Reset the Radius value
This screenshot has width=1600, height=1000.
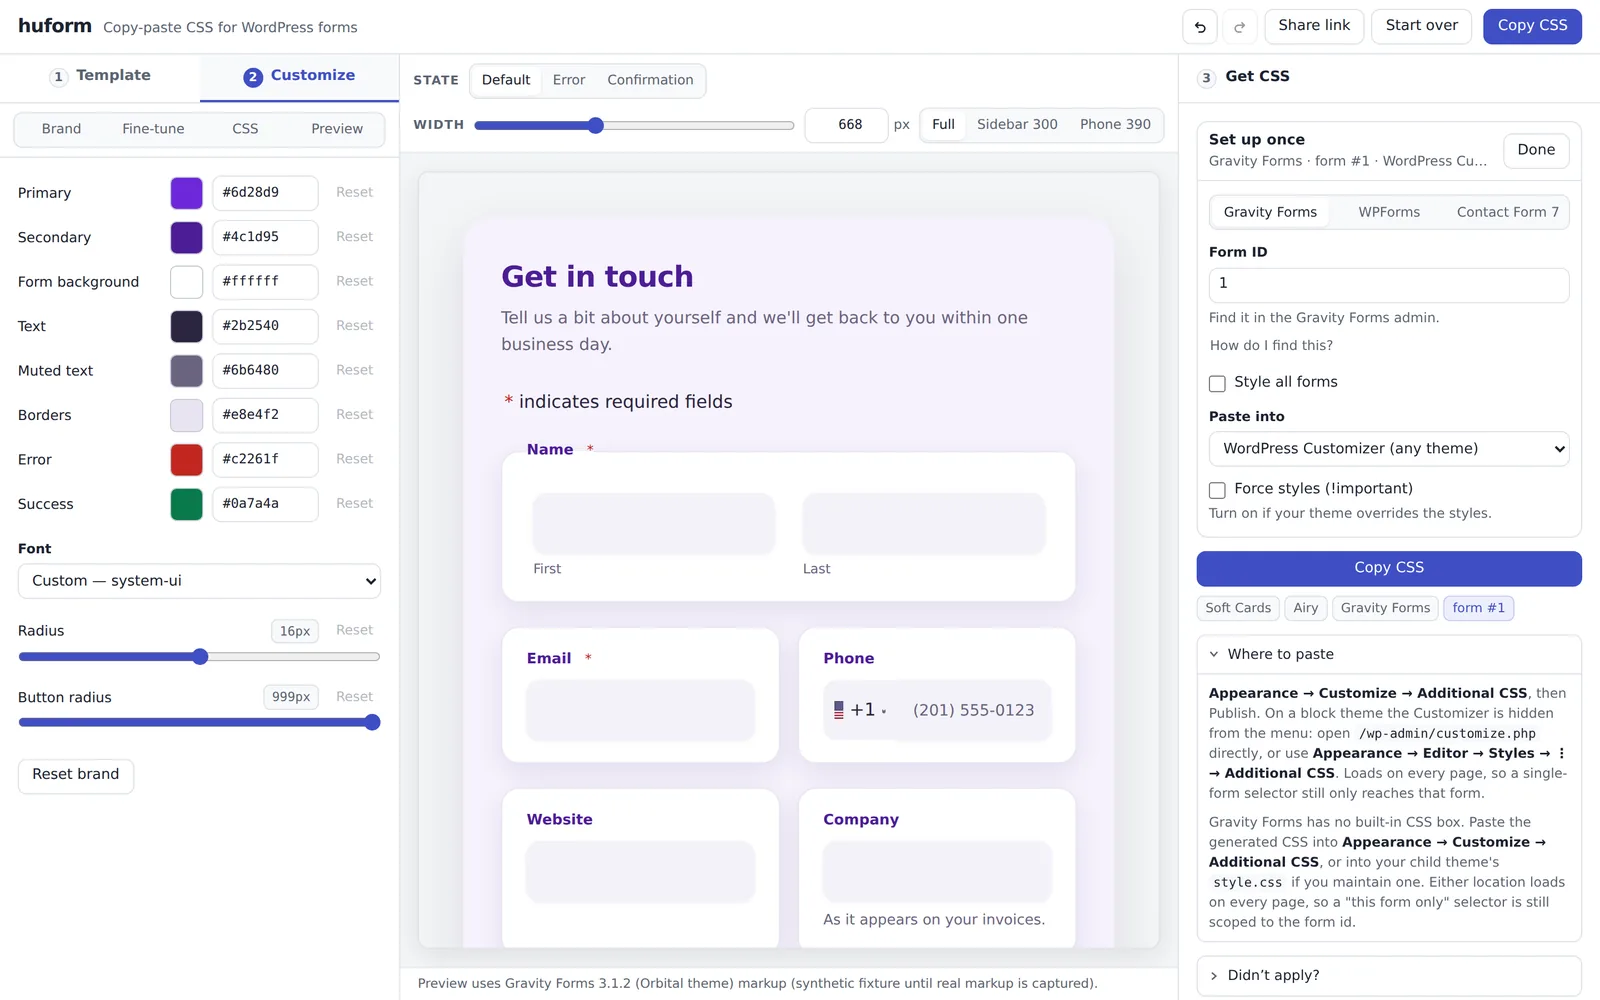pyautogui.click(x=355, y=631)
